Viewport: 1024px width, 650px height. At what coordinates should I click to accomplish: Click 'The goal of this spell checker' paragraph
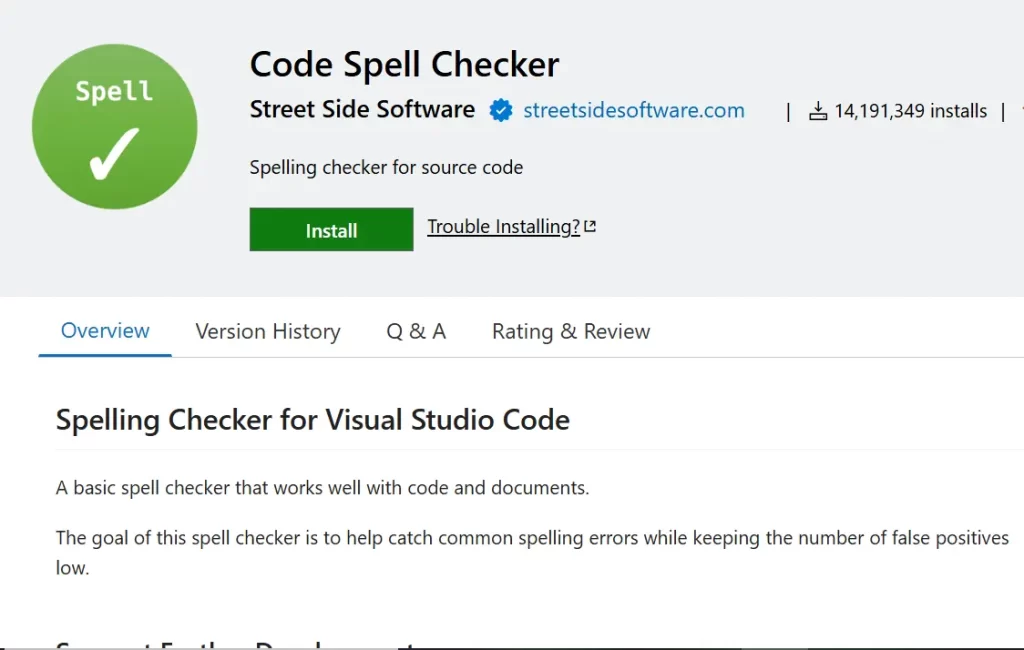(532, 552)
